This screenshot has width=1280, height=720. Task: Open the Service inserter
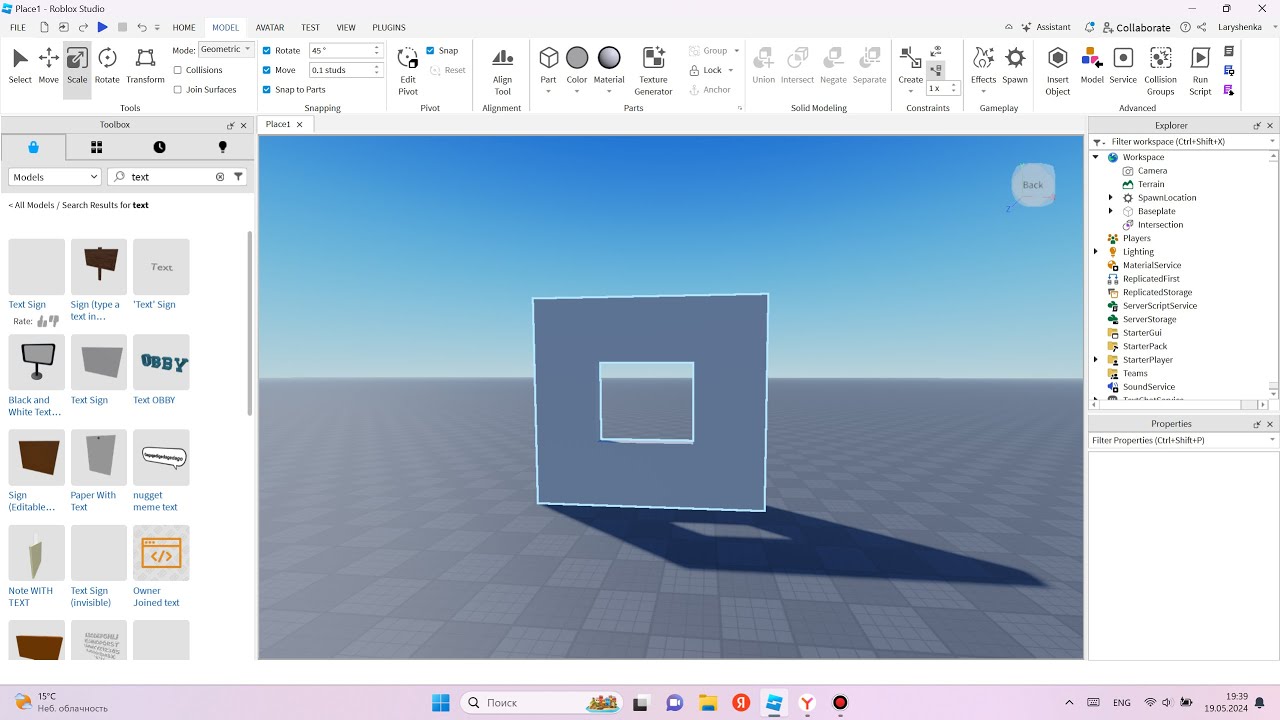(1123, 66)
